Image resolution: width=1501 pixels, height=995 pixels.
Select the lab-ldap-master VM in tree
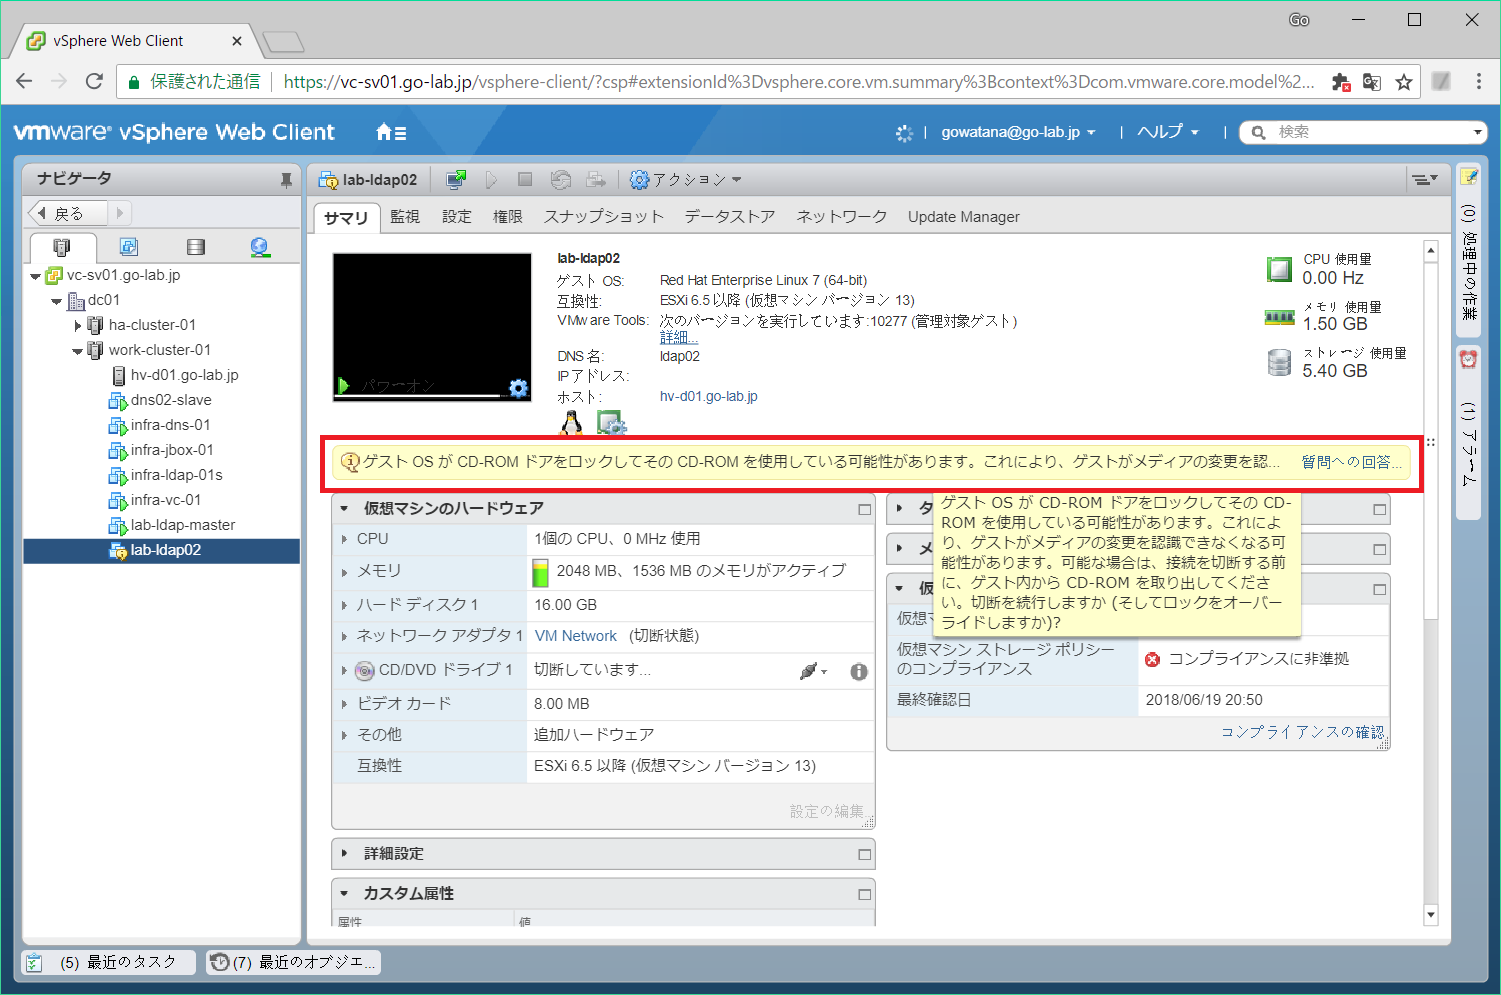click(x=184, y=524)
